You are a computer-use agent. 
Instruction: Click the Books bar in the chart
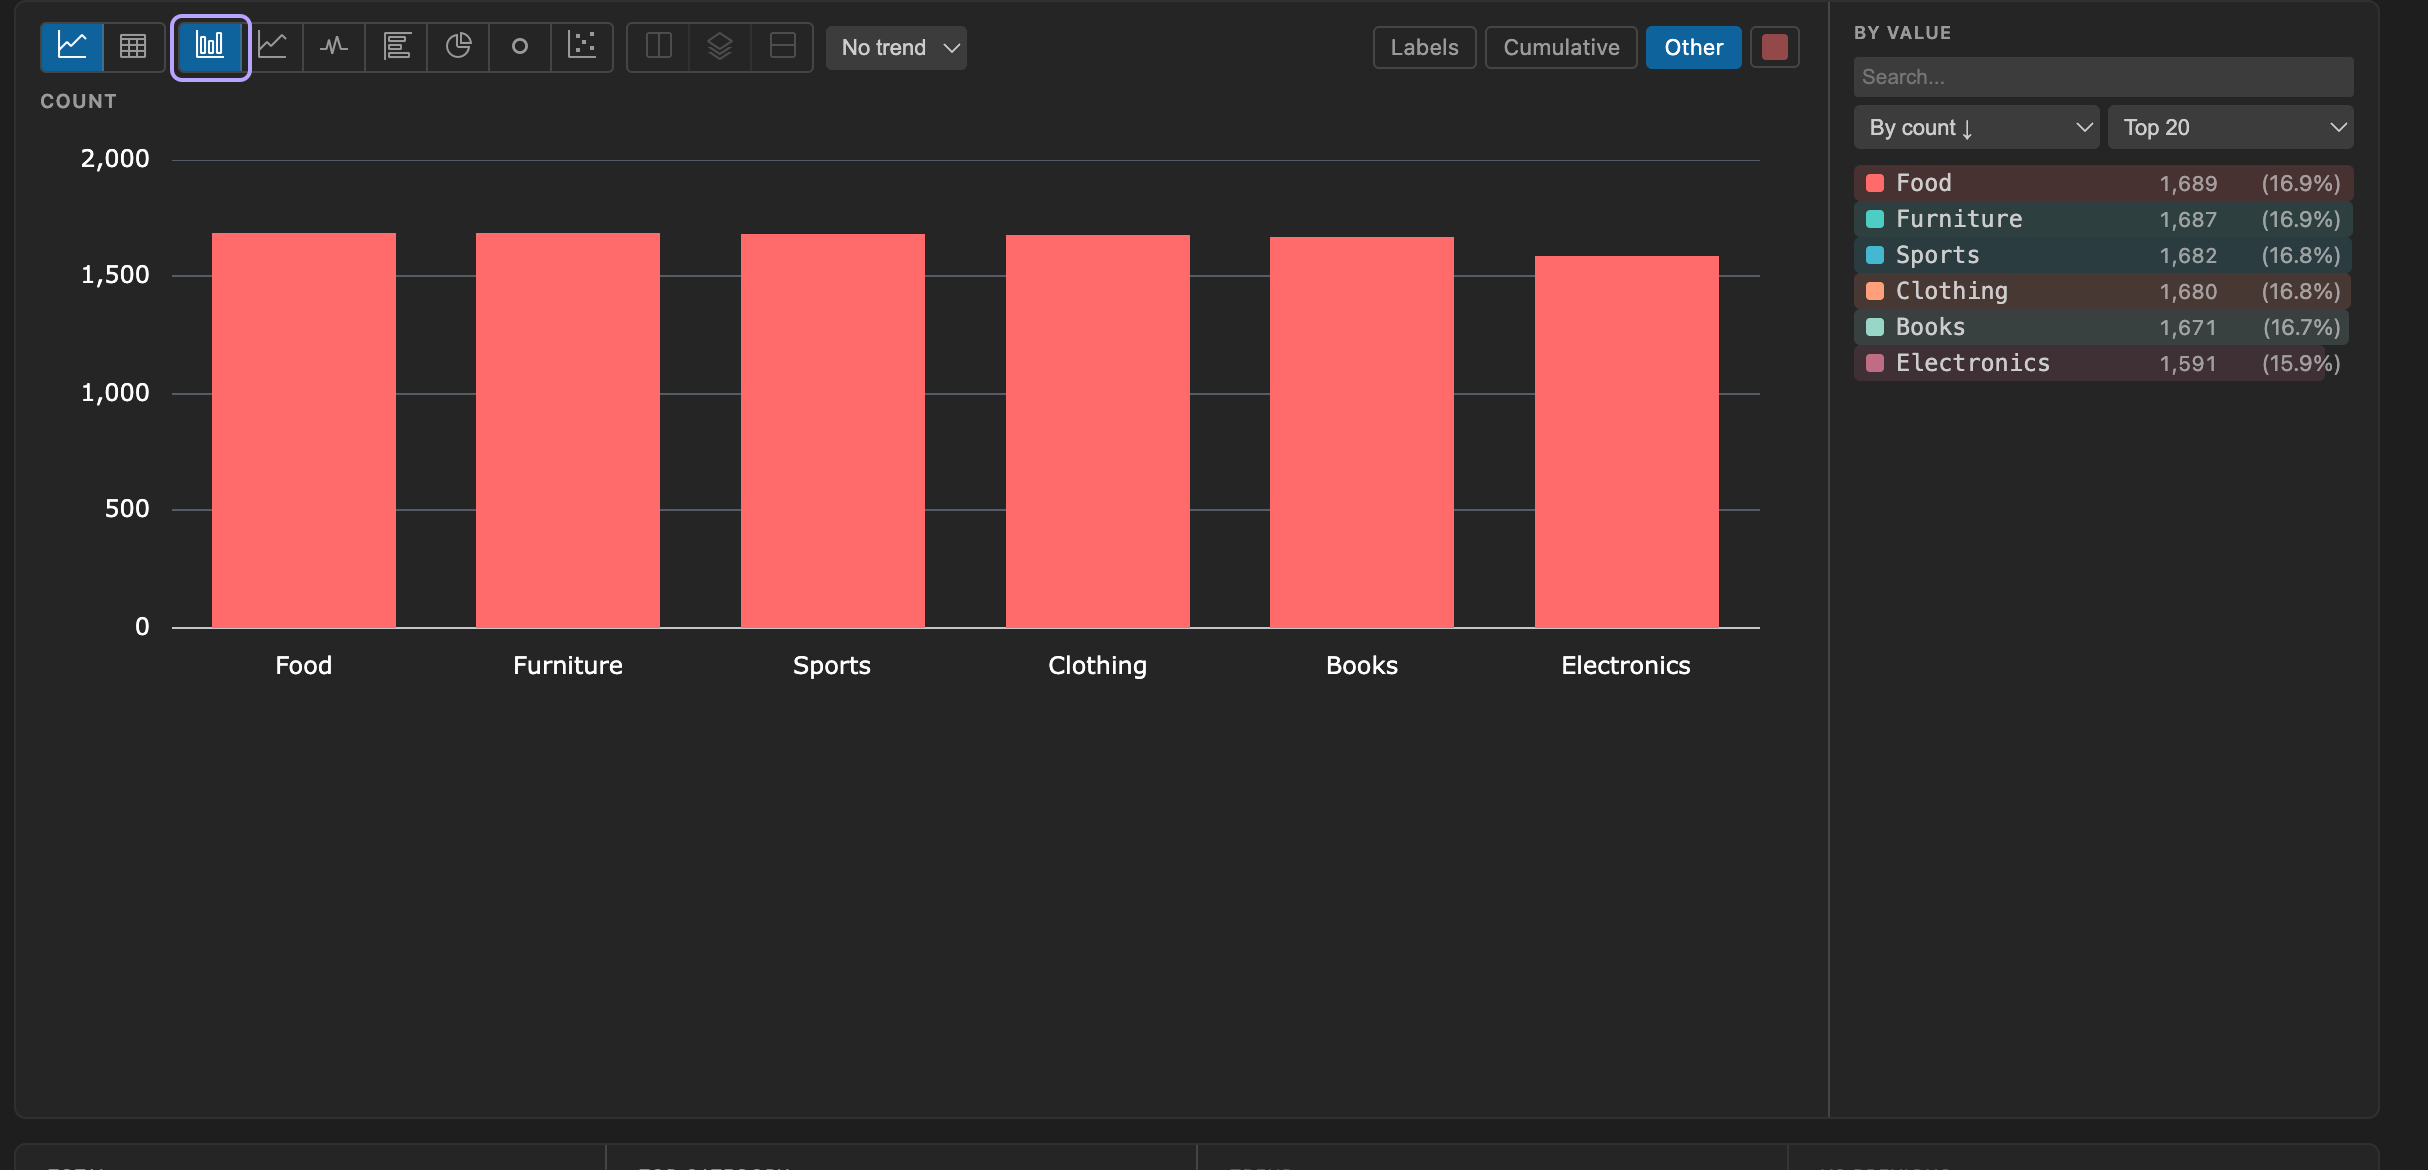1362,432
